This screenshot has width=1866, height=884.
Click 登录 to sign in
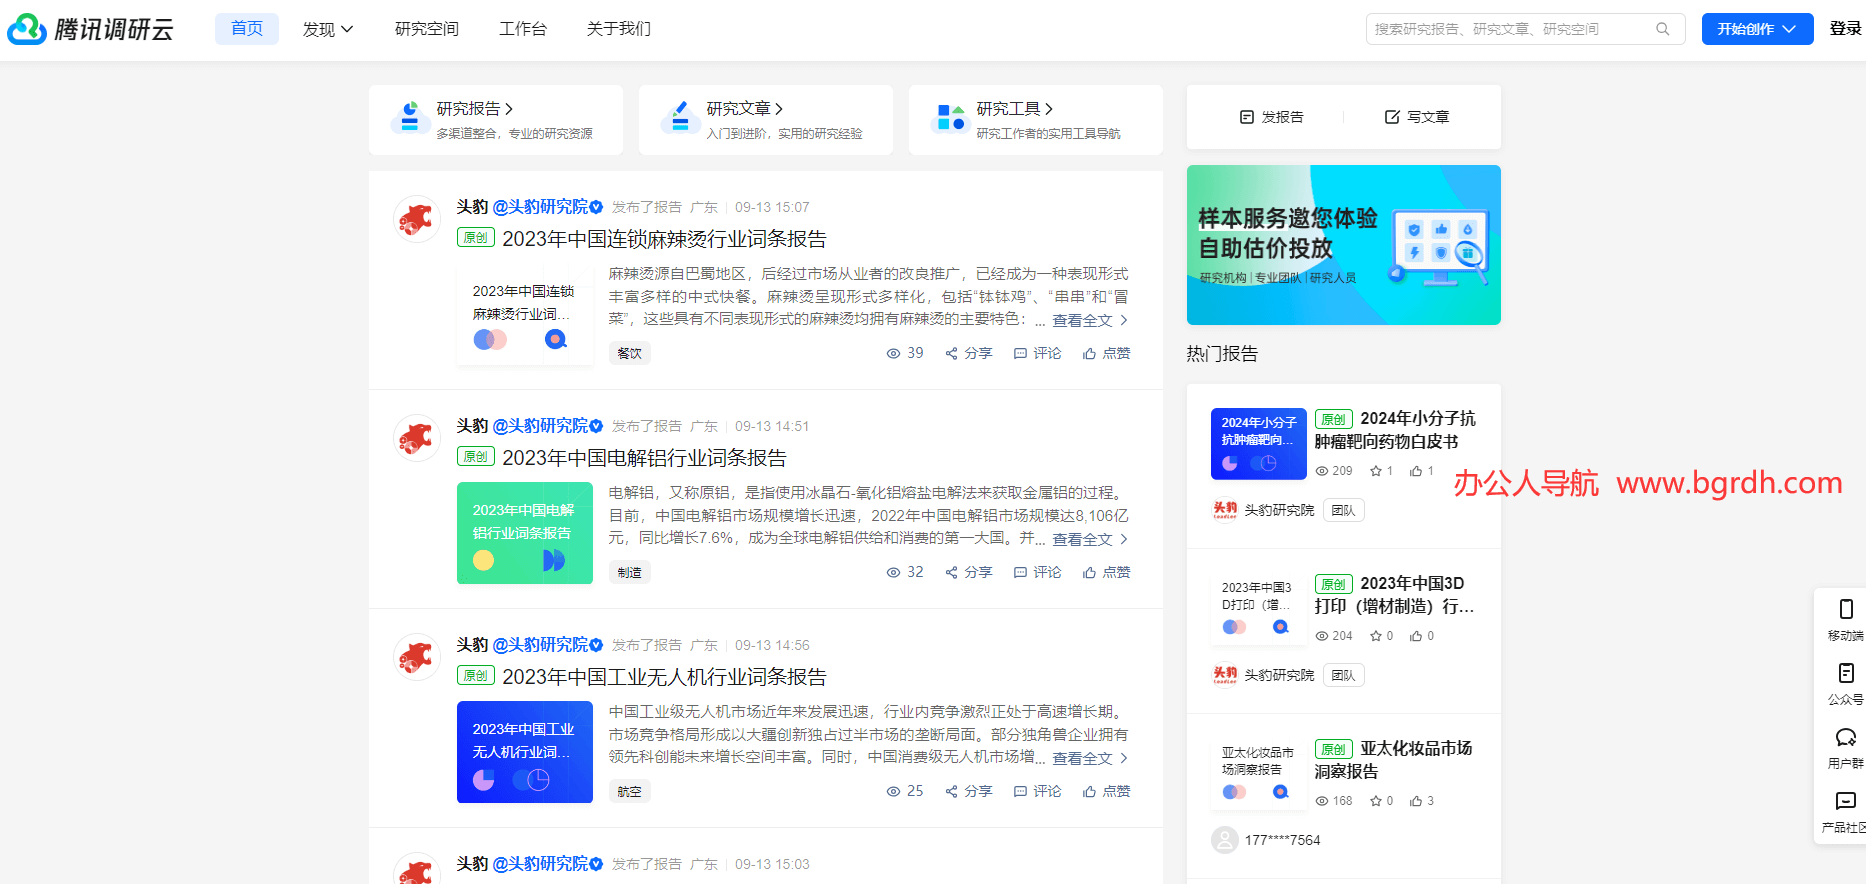coord(1846,29)
